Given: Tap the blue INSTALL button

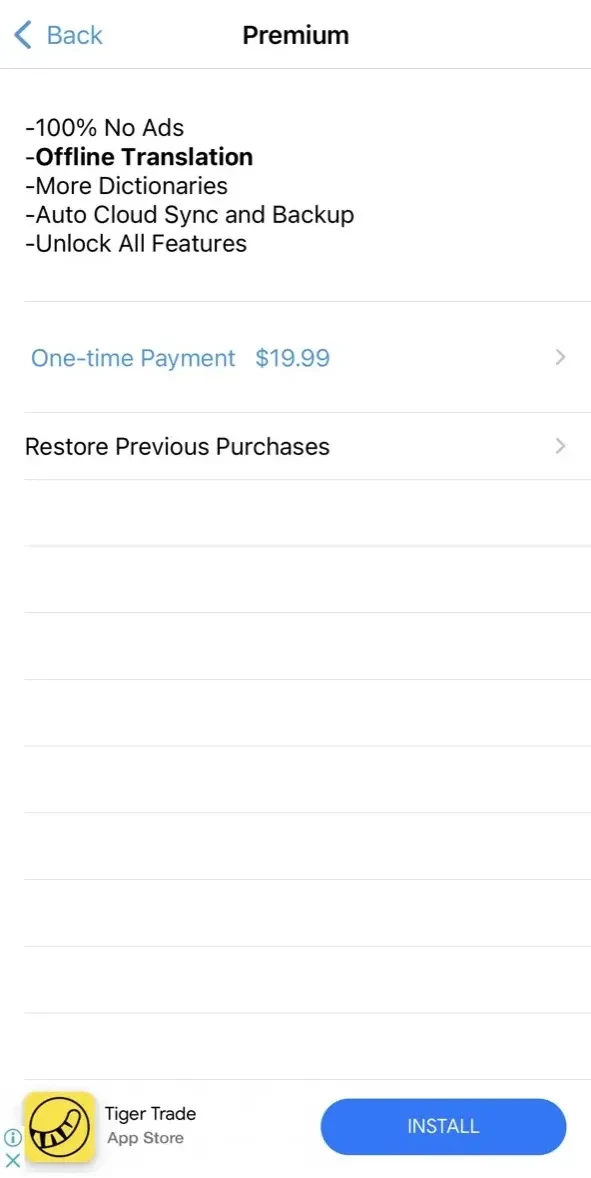Looking at the screenshot, I should pyautogui.click(x=443, y=1126).
